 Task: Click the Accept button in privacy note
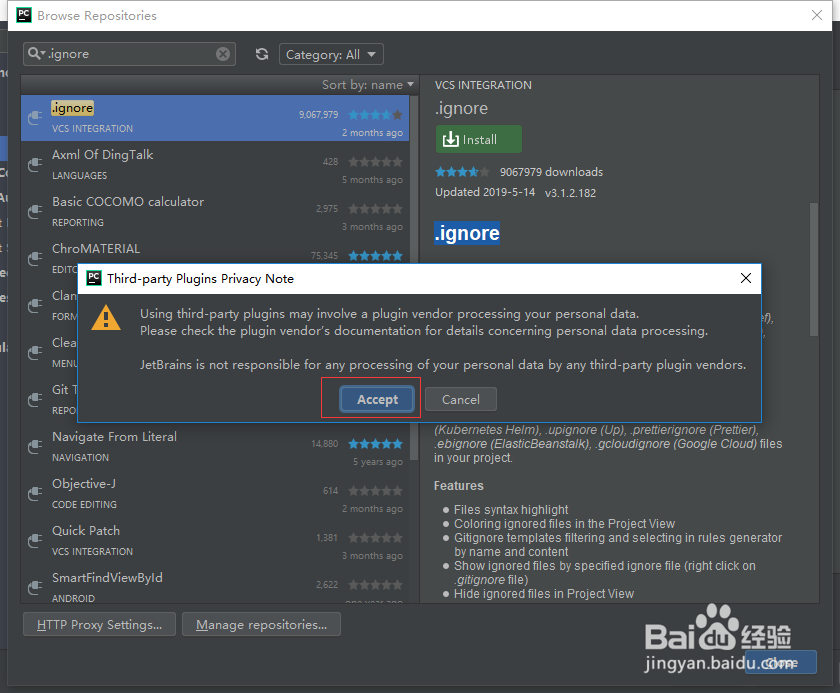(x=377, y=399)
